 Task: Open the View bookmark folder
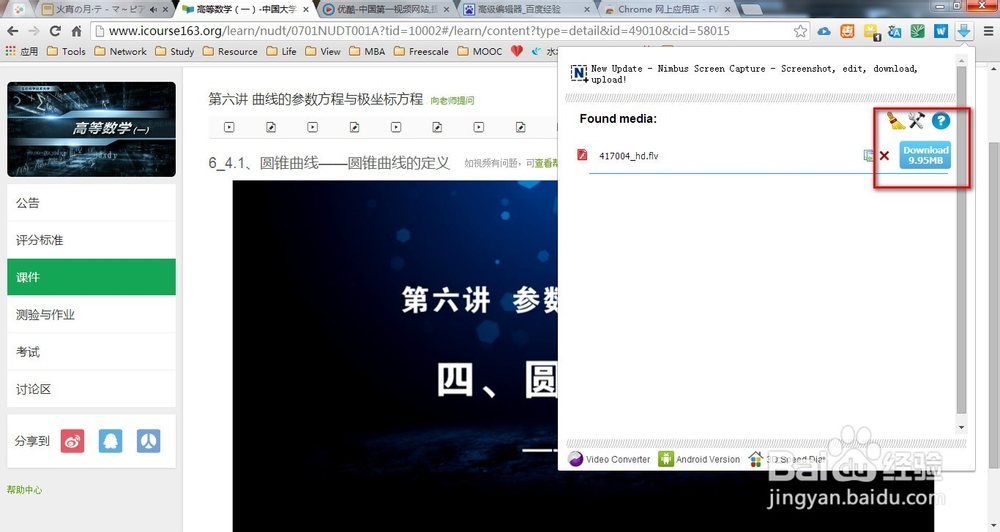coord(323,51)
